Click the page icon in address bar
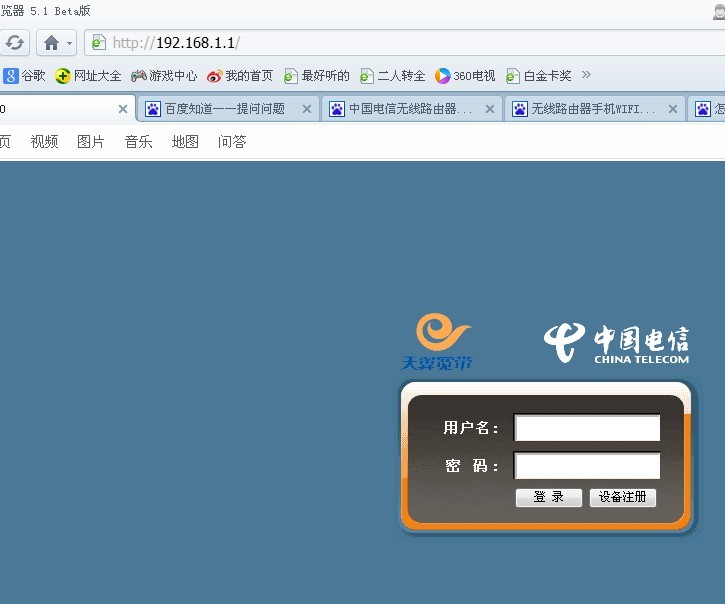 [98, 43]
